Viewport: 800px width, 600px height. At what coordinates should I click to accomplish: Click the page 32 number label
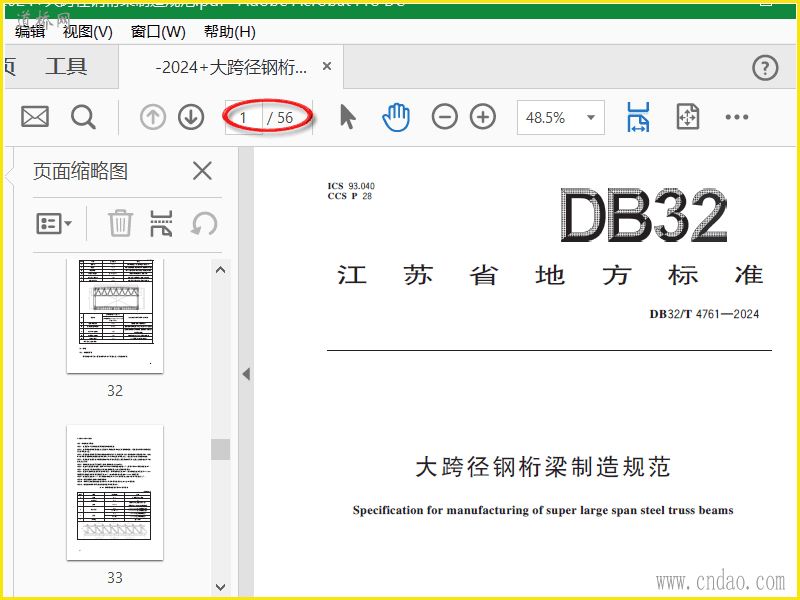coord(115,391)
